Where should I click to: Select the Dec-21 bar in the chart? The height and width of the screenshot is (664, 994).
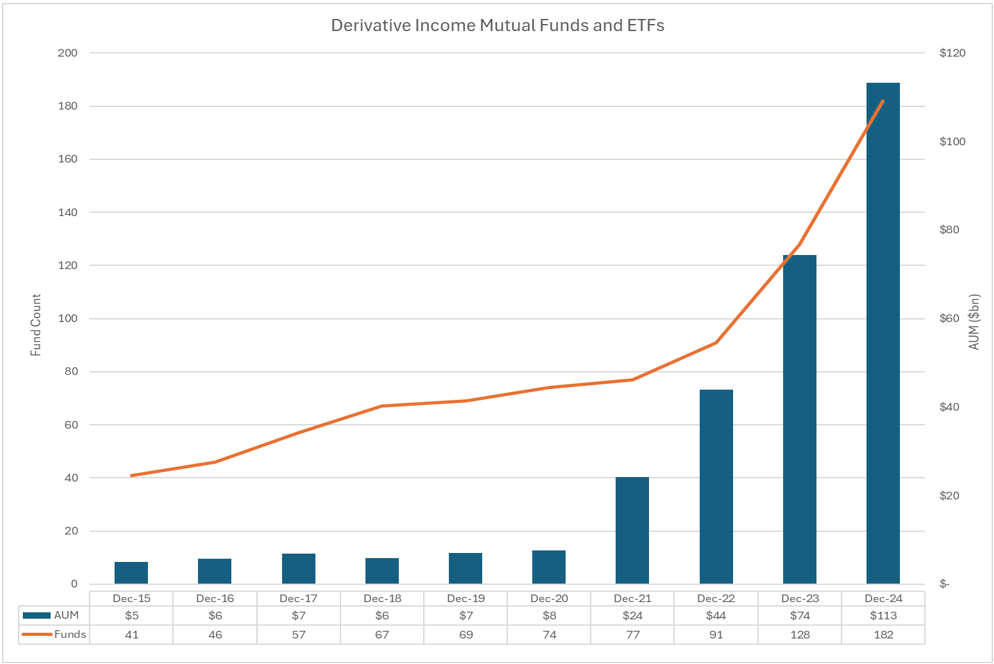[x=632, y=530]
